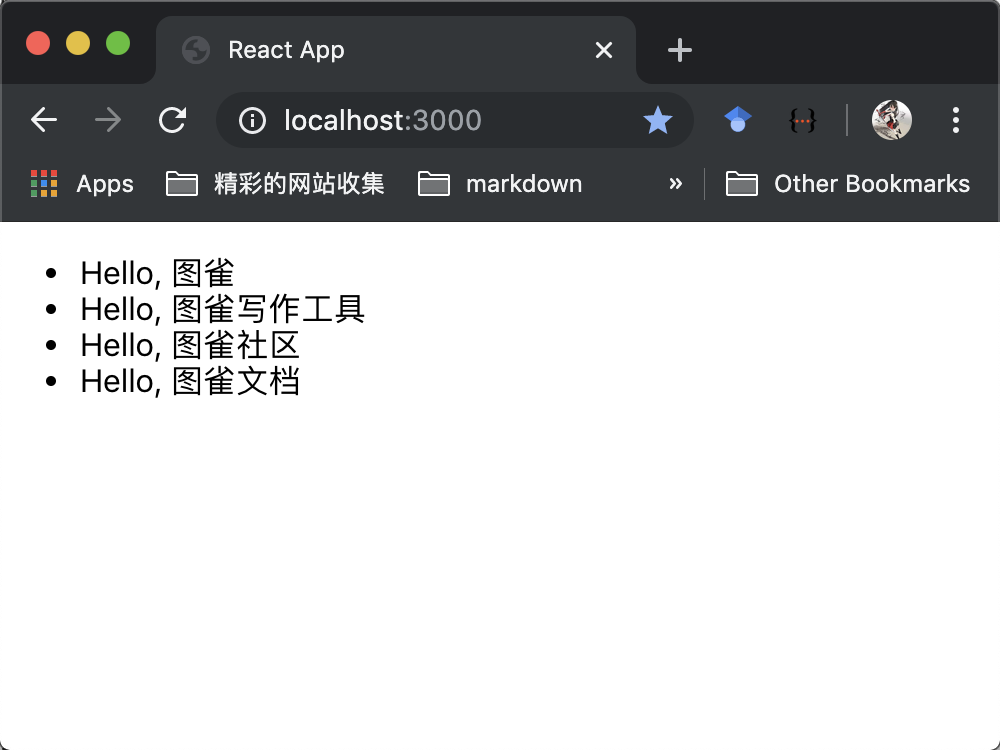Click inside the address bar
Viewport: 1000px width, 750px height.
[x=420, y=120]
